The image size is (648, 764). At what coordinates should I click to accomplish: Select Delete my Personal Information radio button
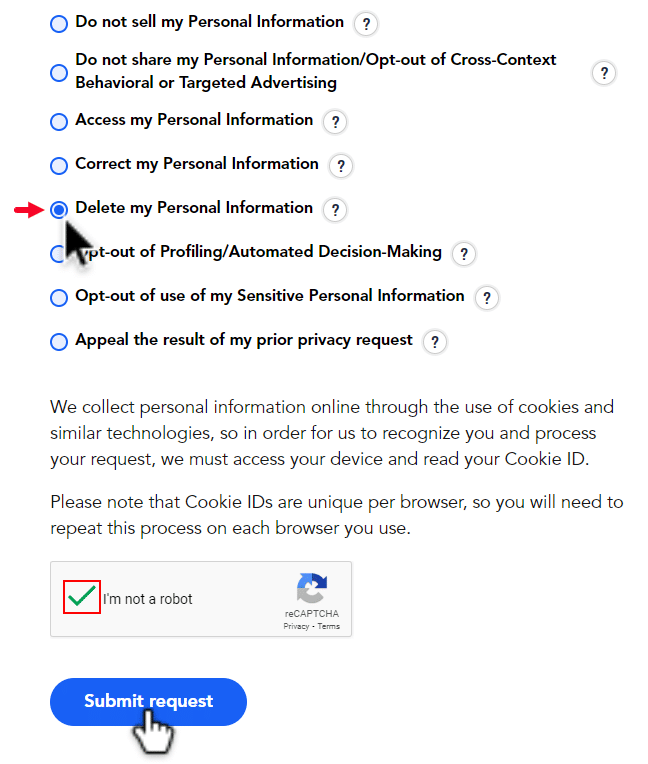coord(59,210)
